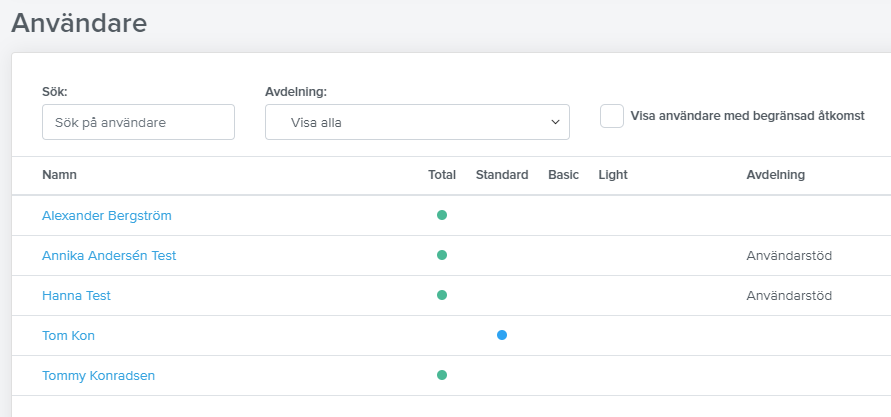Enable 'Visa användare med begränsad åtkomst' checkbox
Image resolution: width=891 pixels, height=417 pixels.
(612, 116)
